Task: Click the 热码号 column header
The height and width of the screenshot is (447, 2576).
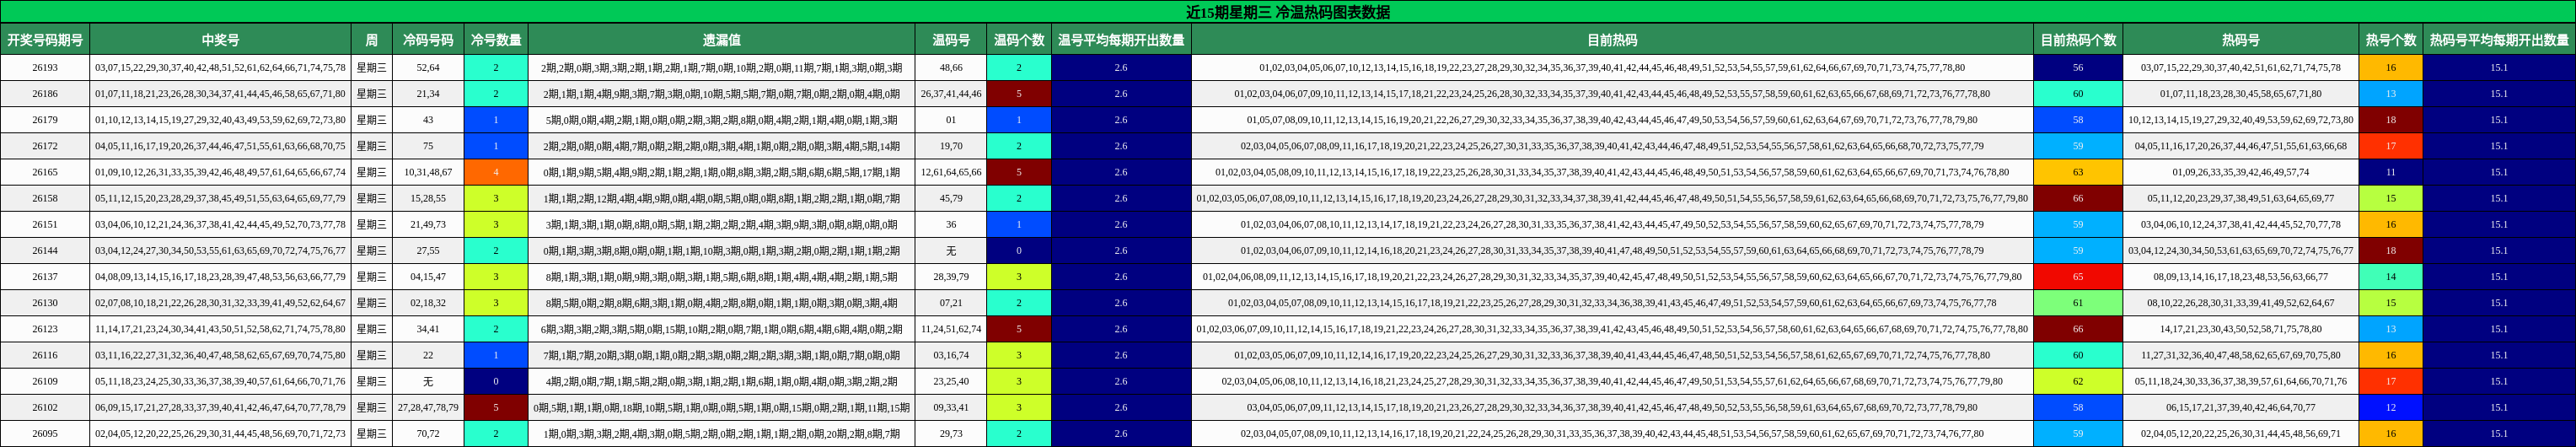Action: [x=2240, y=40]
